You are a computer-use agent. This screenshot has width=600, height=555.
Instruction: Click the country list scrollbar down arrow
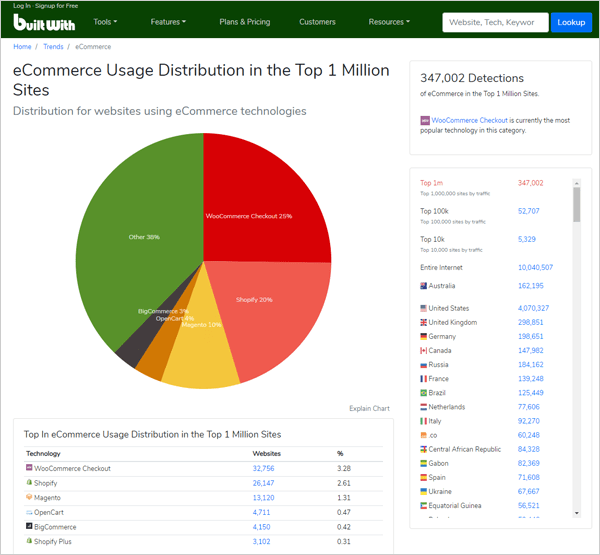(577, 513)
